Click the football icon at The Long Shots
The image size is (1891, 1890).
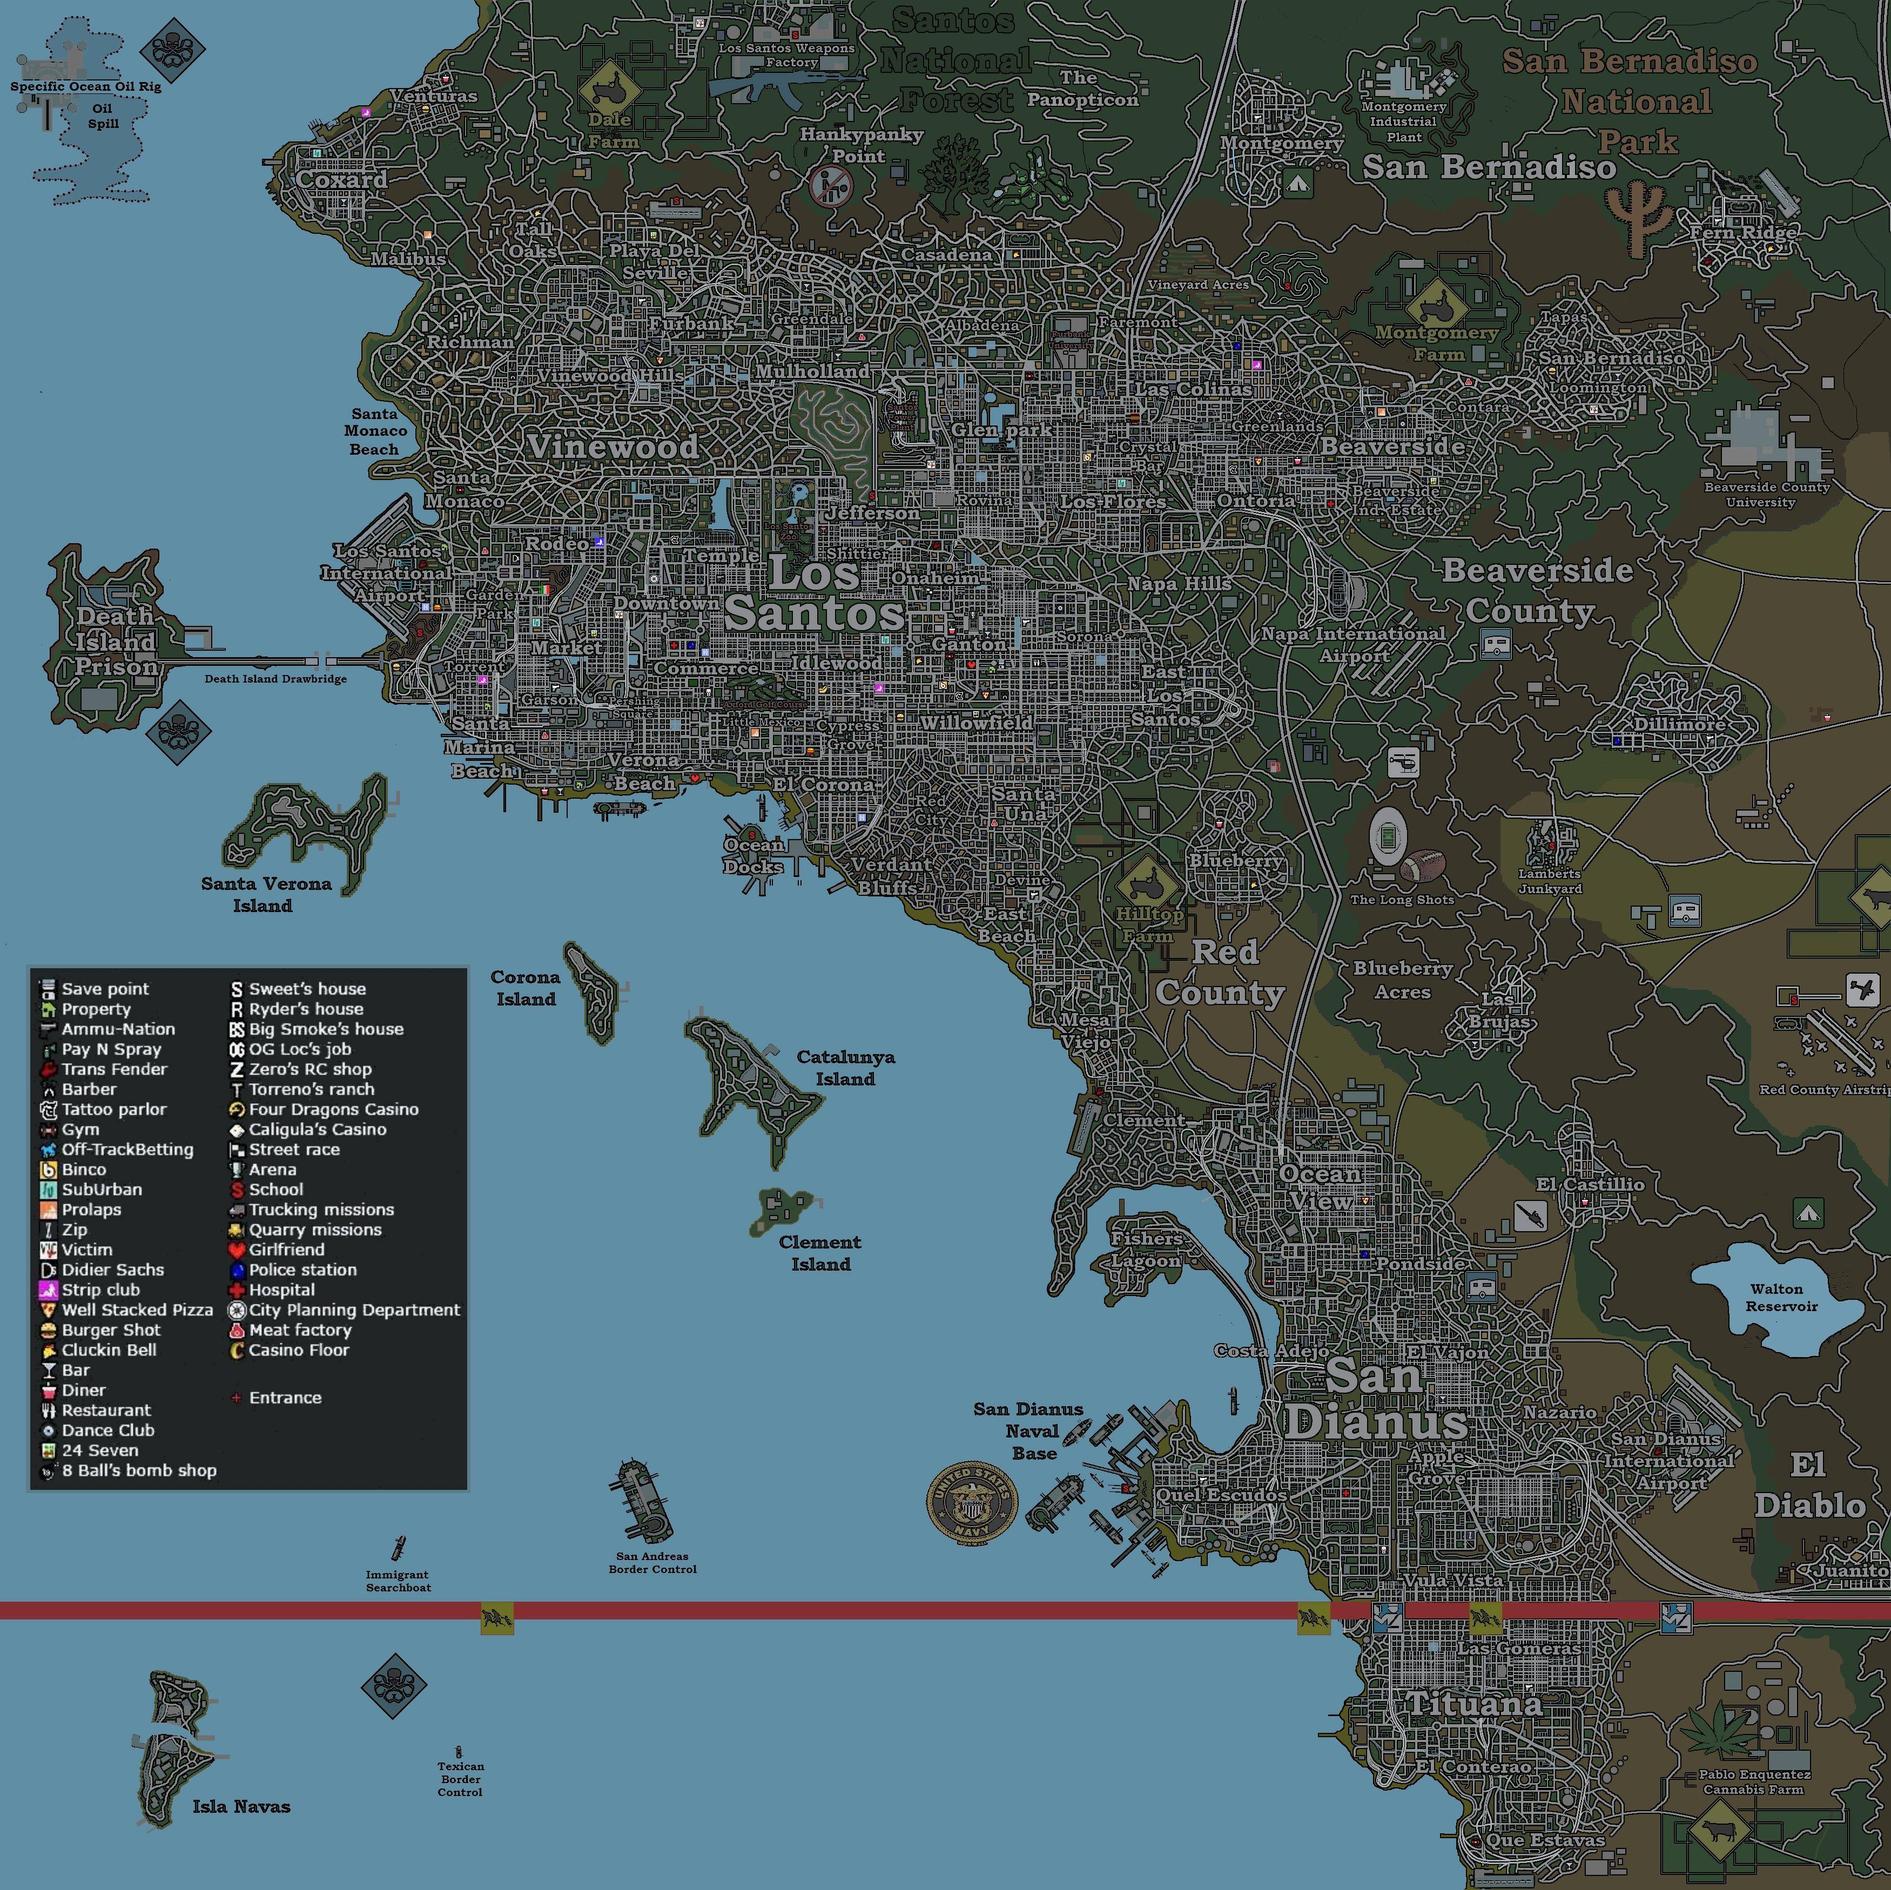[1423, 866]
